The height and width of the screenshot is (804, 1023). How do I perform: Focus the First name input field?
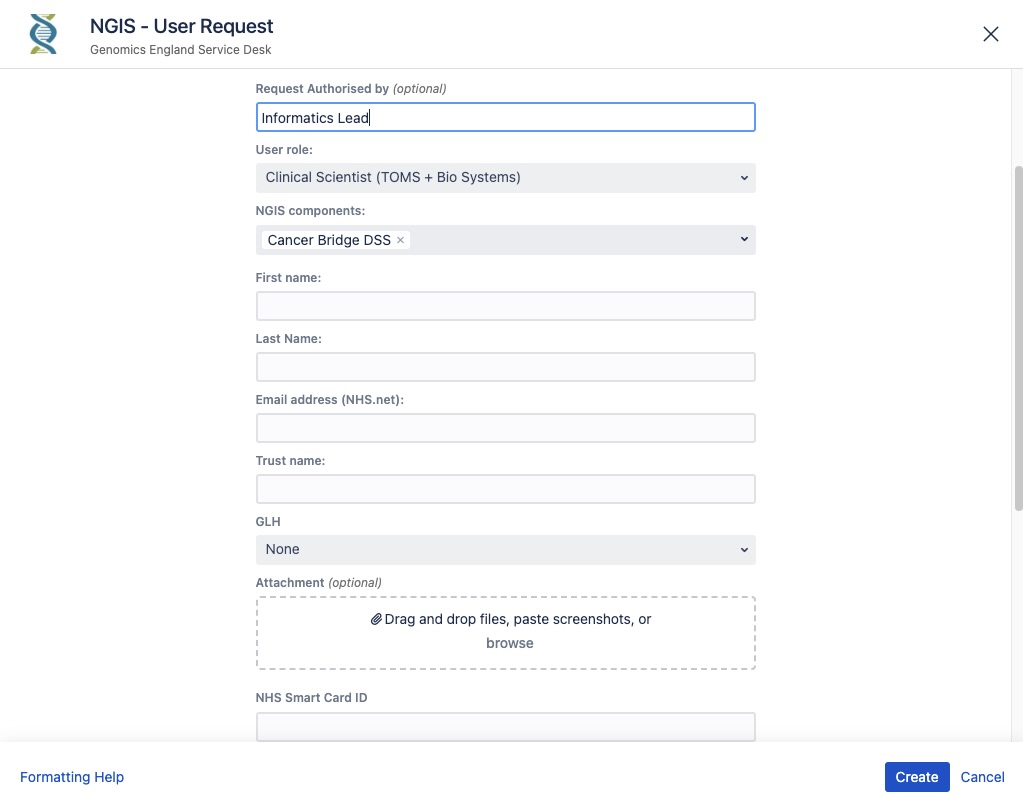(505, 306)
